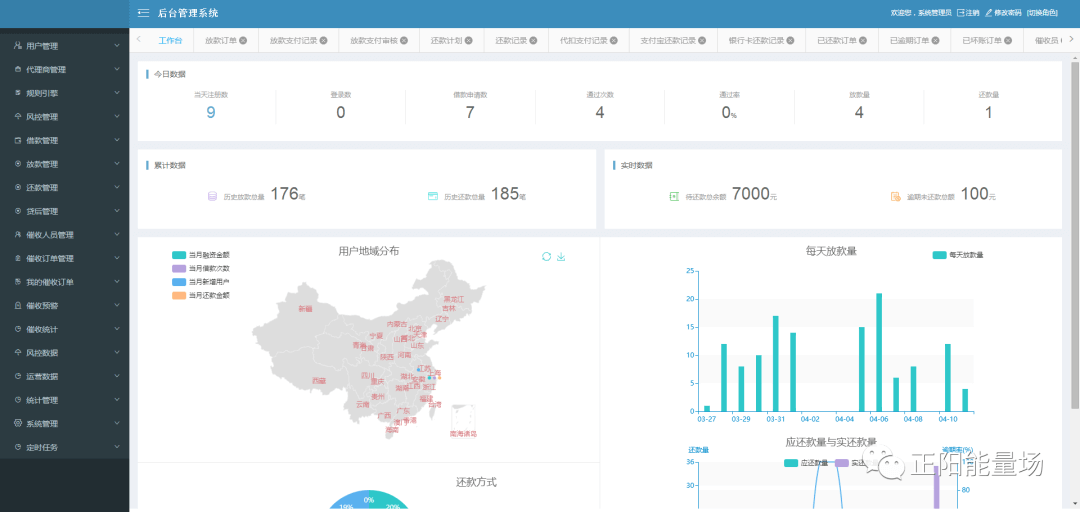The height and width of the screenshot is (512, 1080).
Task: Click the 我的催收订单 icon in sidebar
Action: pyautogui.click(x=17, y=282)
